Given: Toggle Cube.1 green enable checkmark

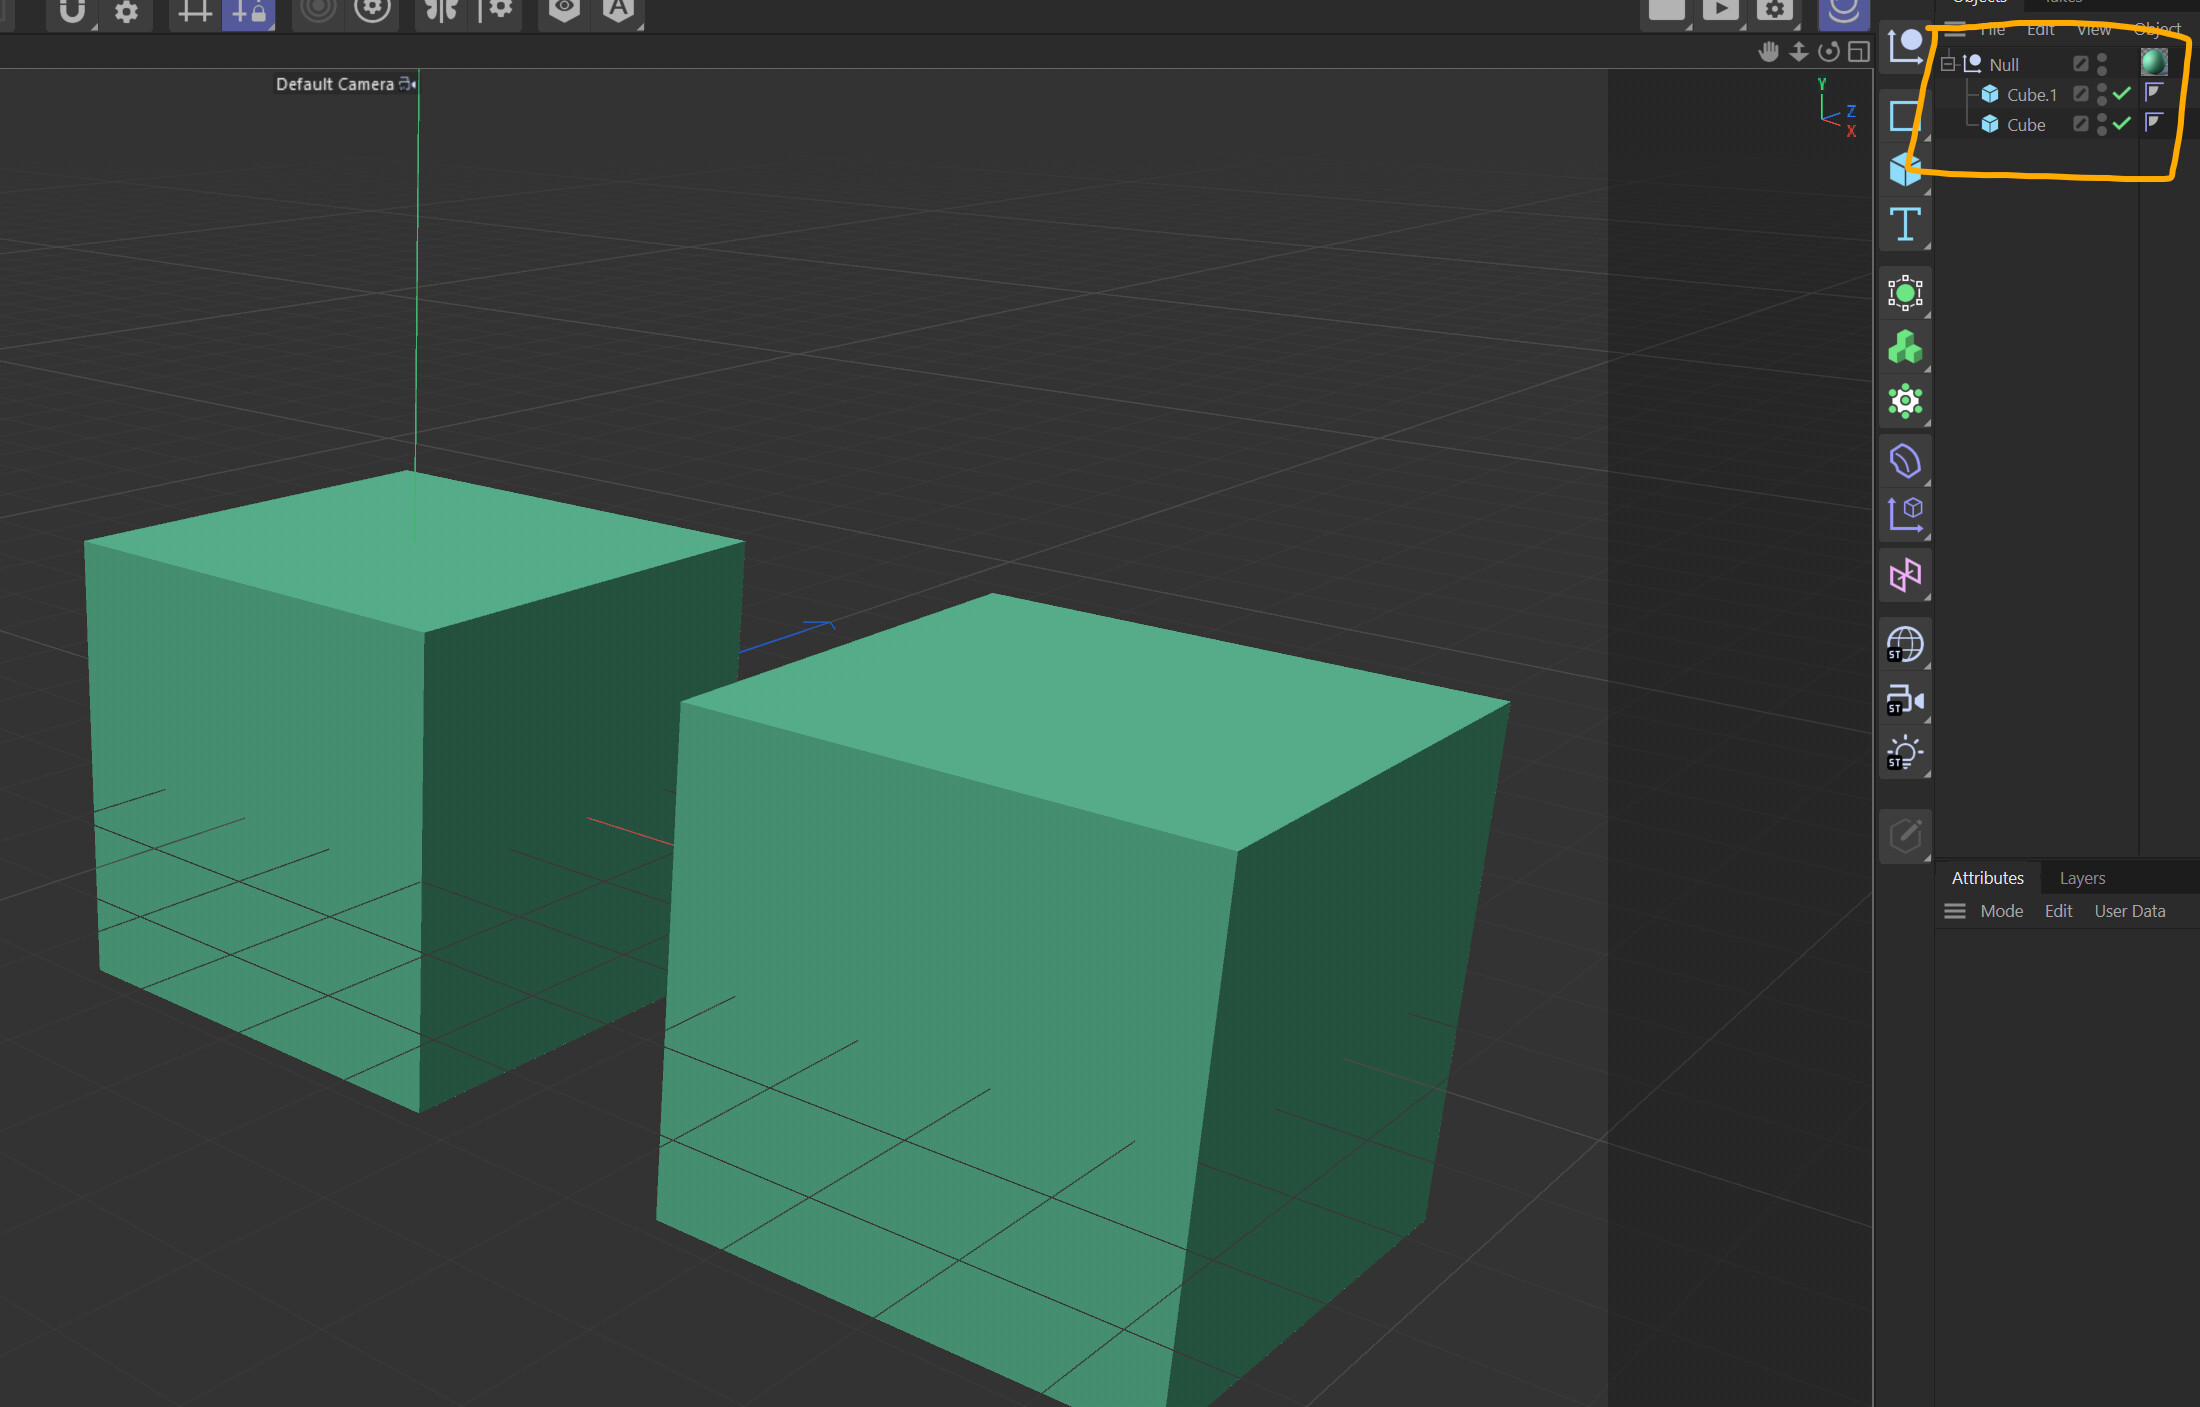Looking at the screenshot, I should 2122,93.
